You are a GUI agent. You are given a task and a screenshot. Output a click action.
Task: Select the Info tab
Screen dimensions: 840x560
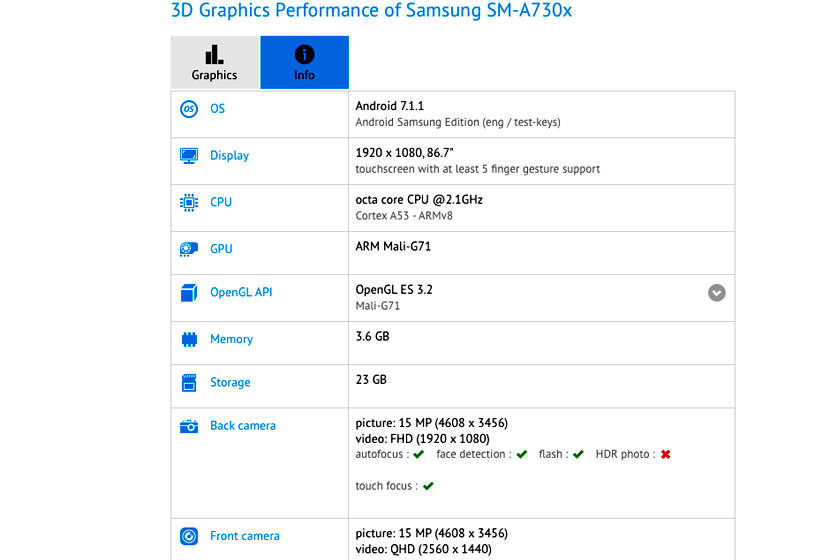point(304,62)
